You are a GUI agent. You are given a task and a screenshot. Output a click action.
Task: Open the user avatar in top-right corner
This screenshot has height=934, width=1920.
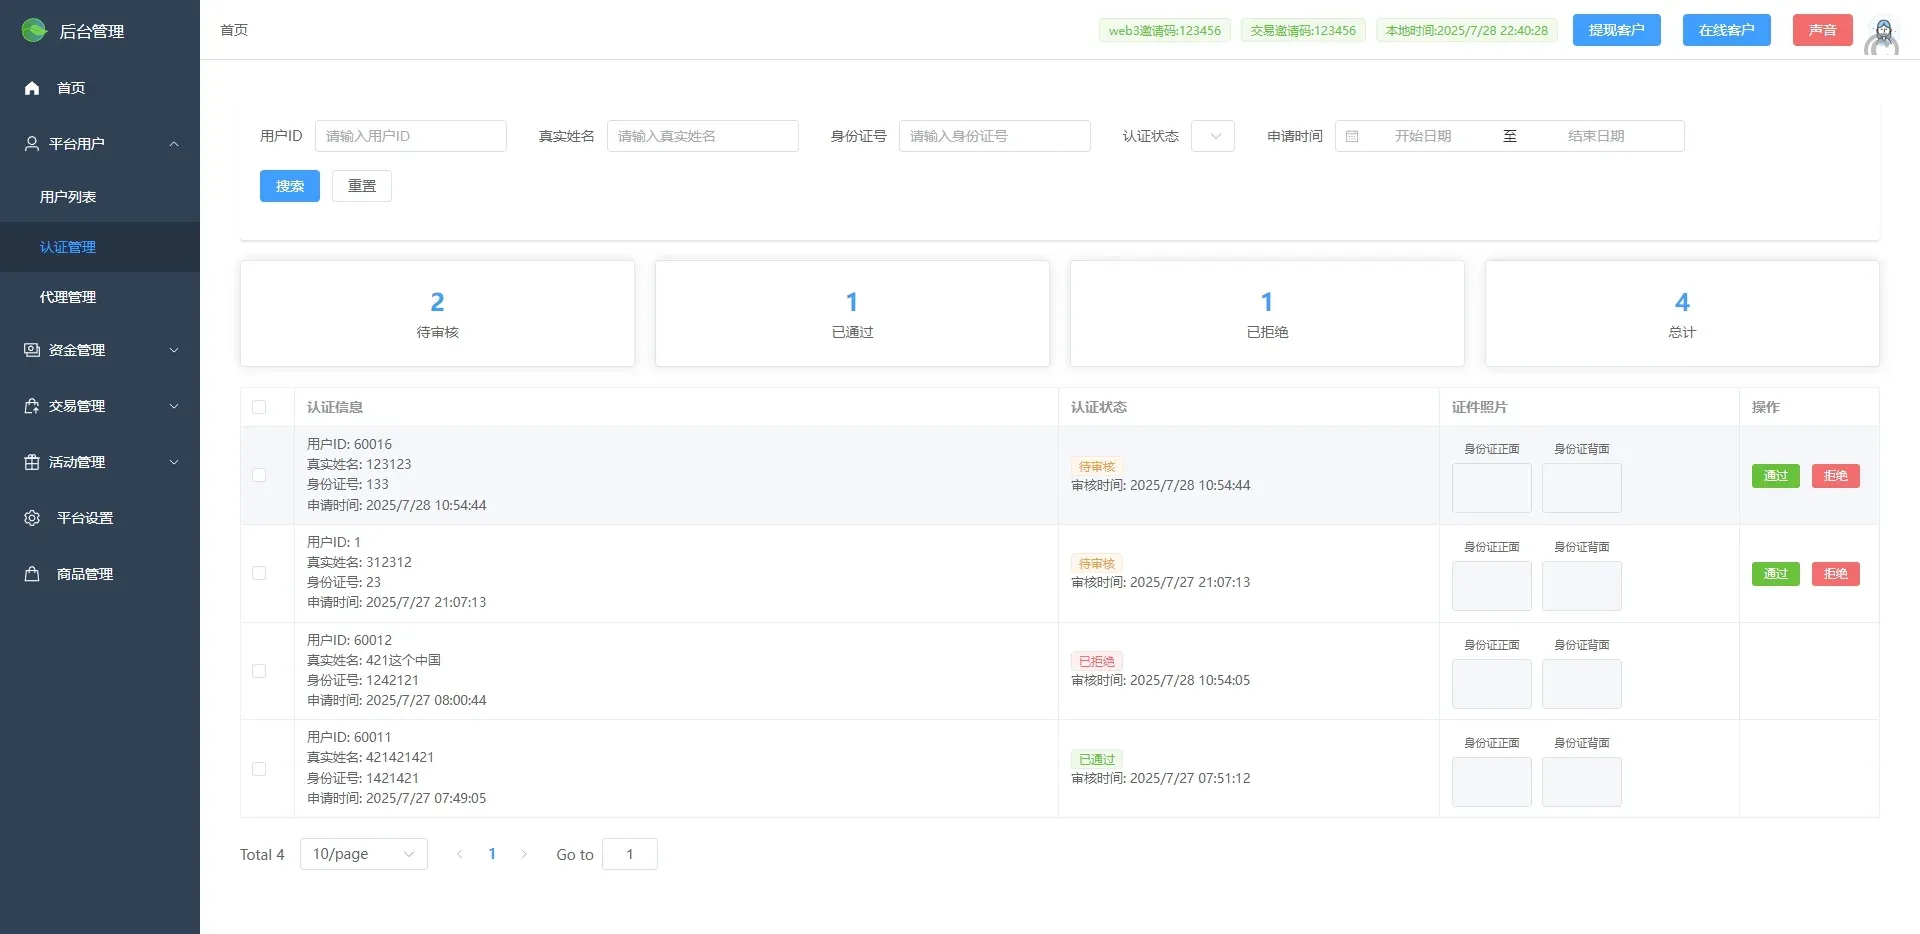click(x=1882, y=36)
